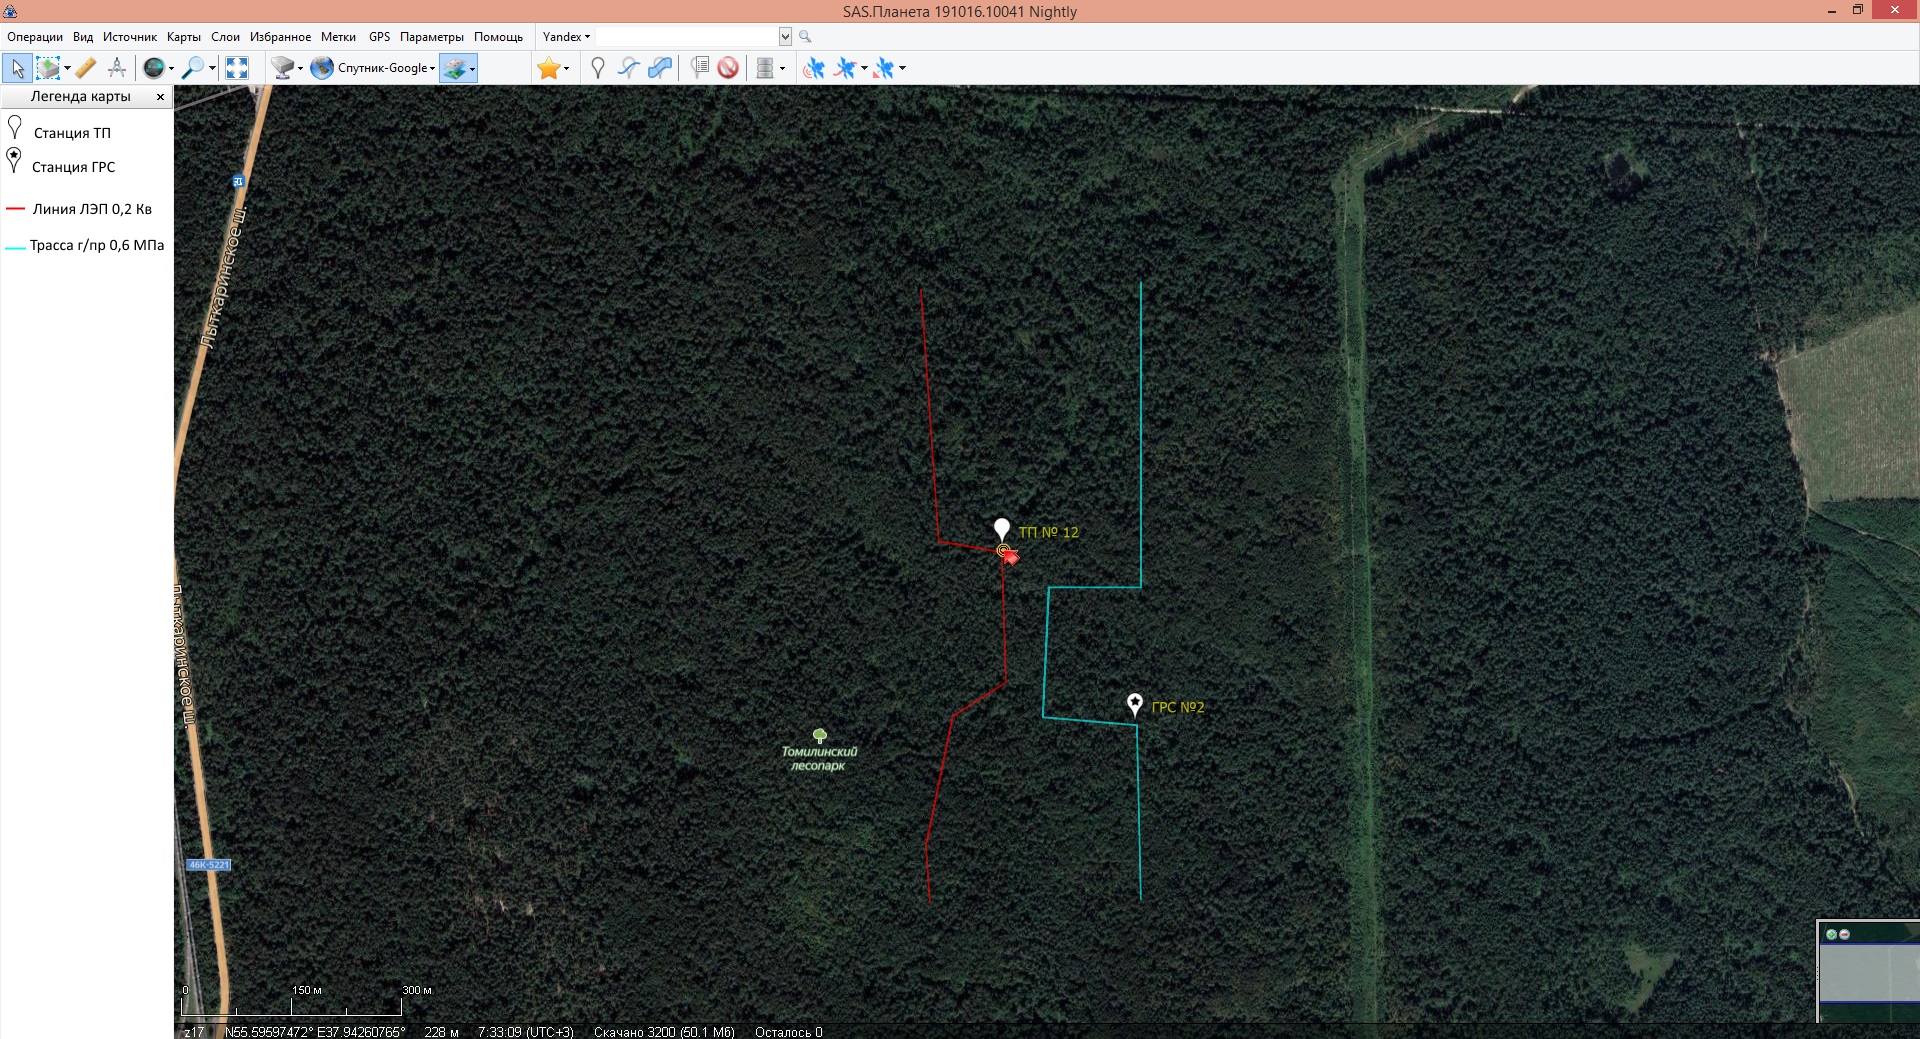This screenshot has width=1920, height=1039.
Task: Click the minimap zoom in green button
Action: pyautogui.click(x=1831, y=934)
